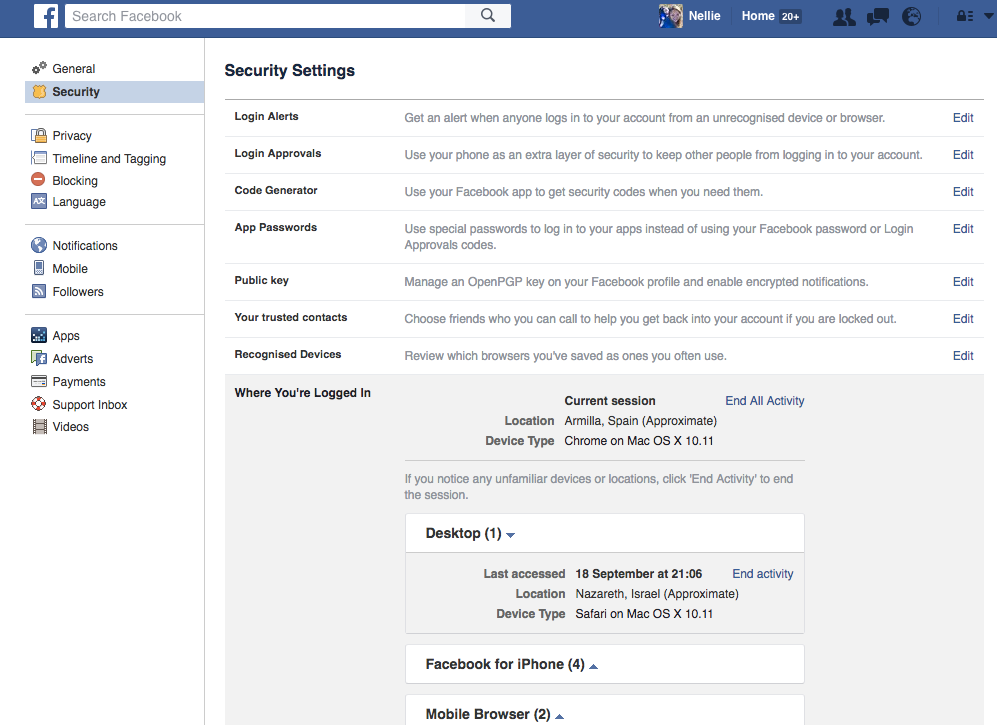Open Blocking settings
Image resolution: width=997 pixels, height=725 pixels.
pos(75,181)
